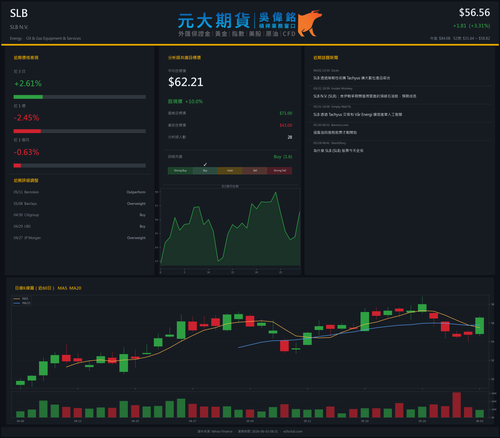Click the Strong Buy rating segment

click(x=180, y=171)
